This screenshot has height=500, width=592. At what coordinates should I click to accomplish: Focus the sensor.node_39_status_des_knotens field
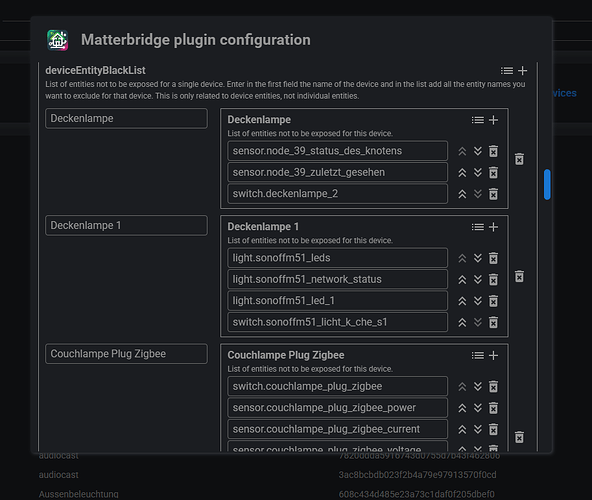point(338,151)
